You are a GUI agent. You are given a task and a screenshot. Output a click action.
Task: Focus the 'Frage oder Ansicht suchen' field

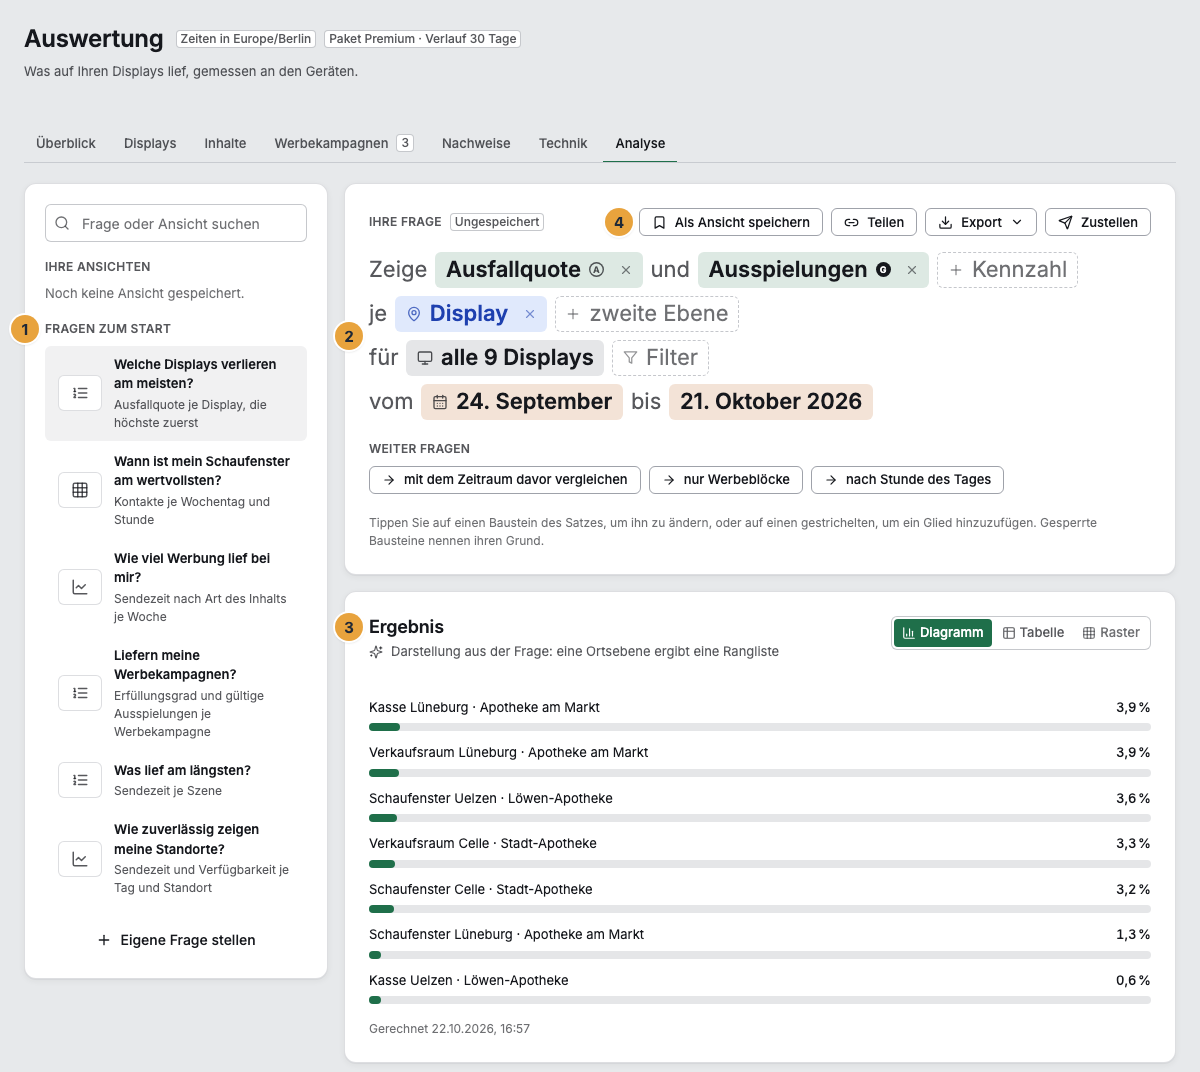pos(176,223)
